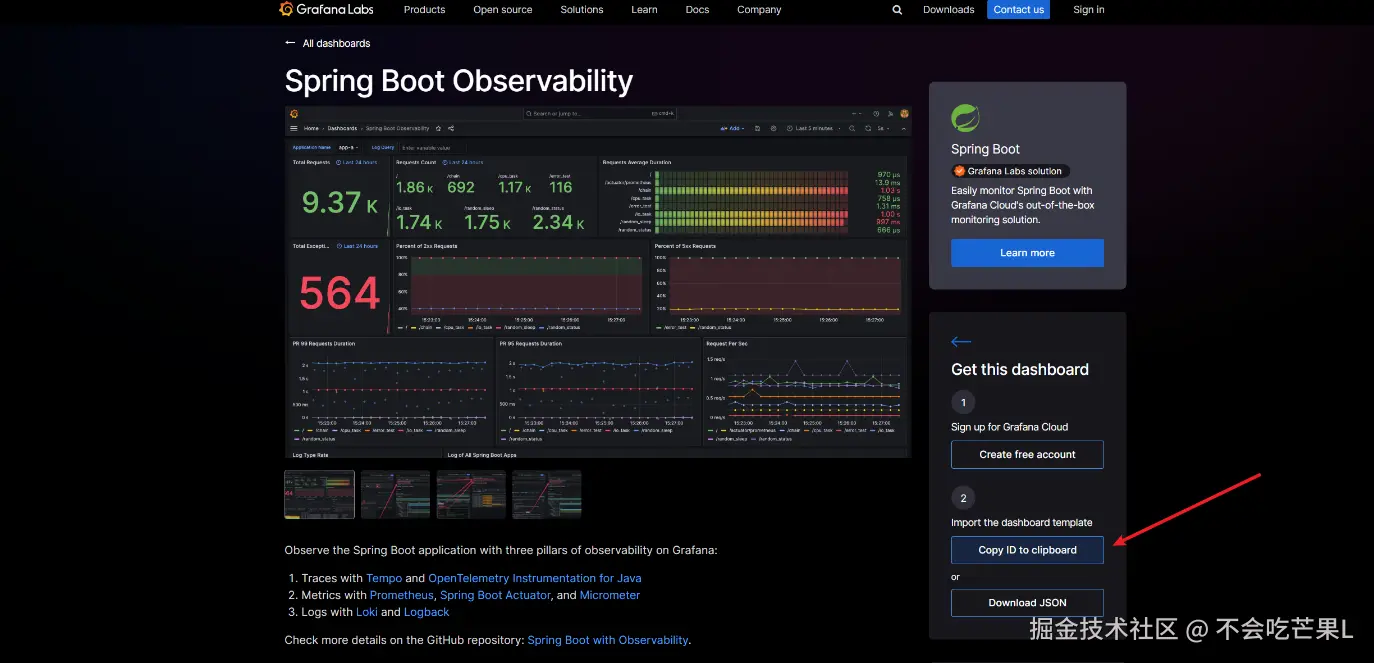Viewport: 1374px width, 663px height.
Task: Open the site search magnifier icon
Action: click(x=897, y=10)
